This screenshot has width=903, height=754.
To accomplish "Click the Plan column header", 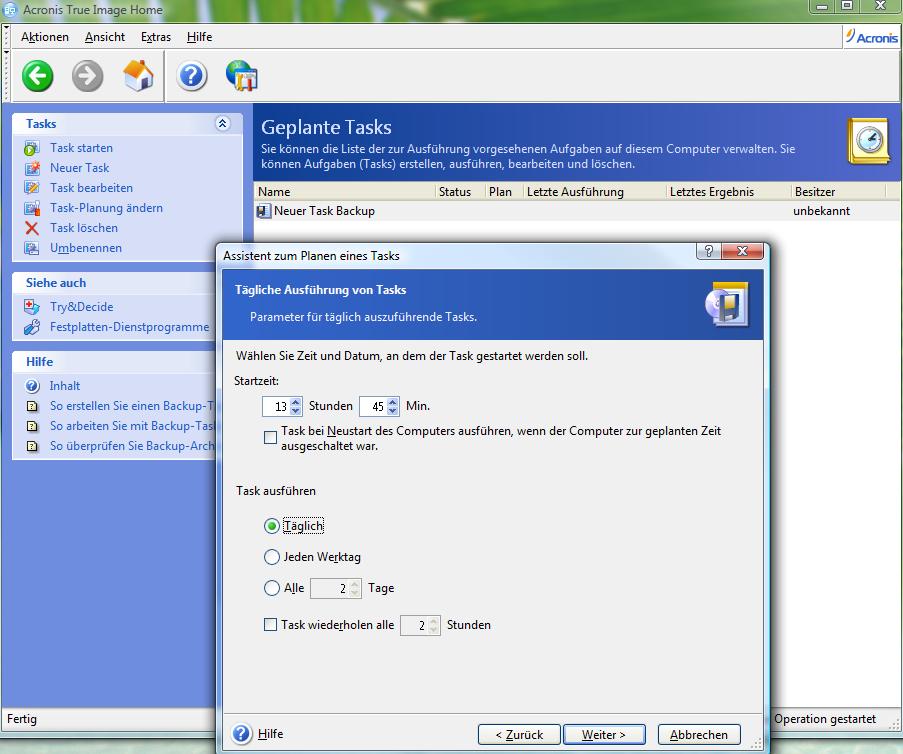I will (504, 192).
